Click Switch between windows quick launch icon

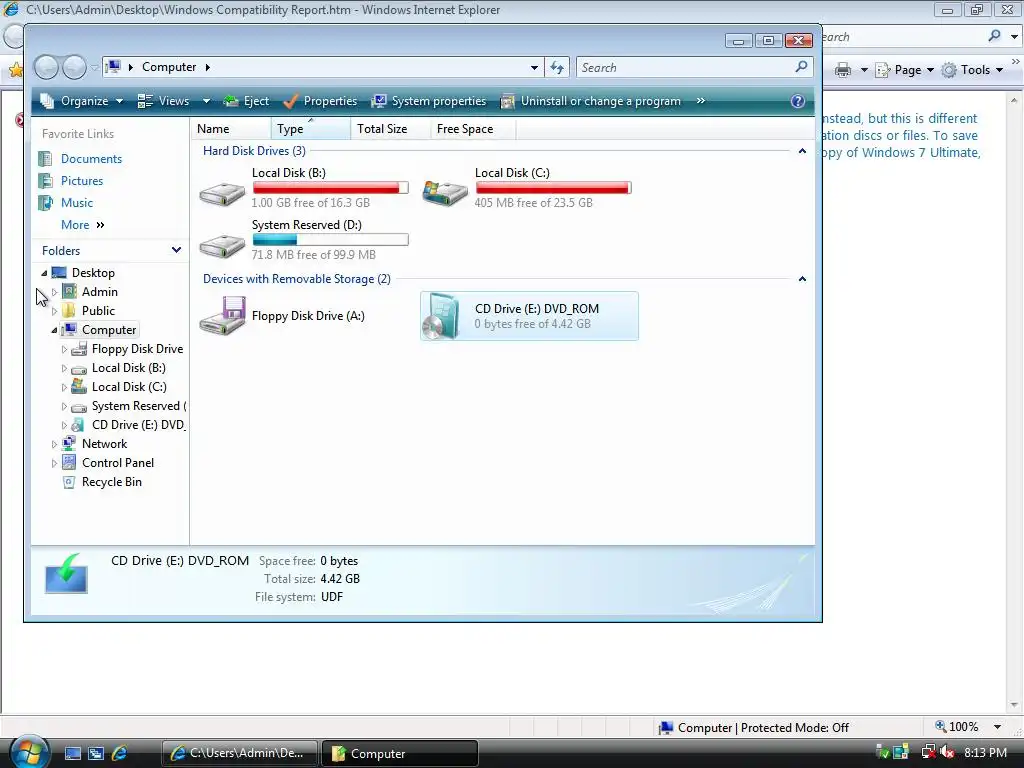pos(96,753)
